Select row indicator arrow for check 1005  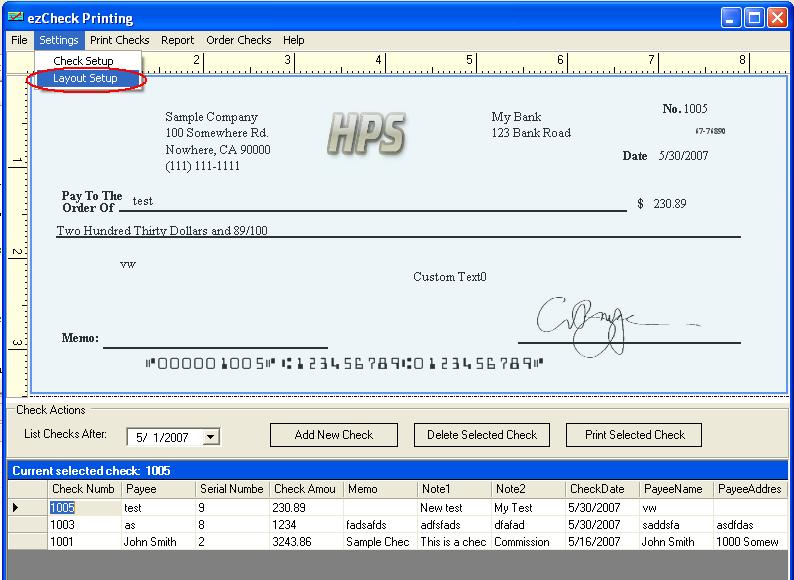click(x=15, y=508)
